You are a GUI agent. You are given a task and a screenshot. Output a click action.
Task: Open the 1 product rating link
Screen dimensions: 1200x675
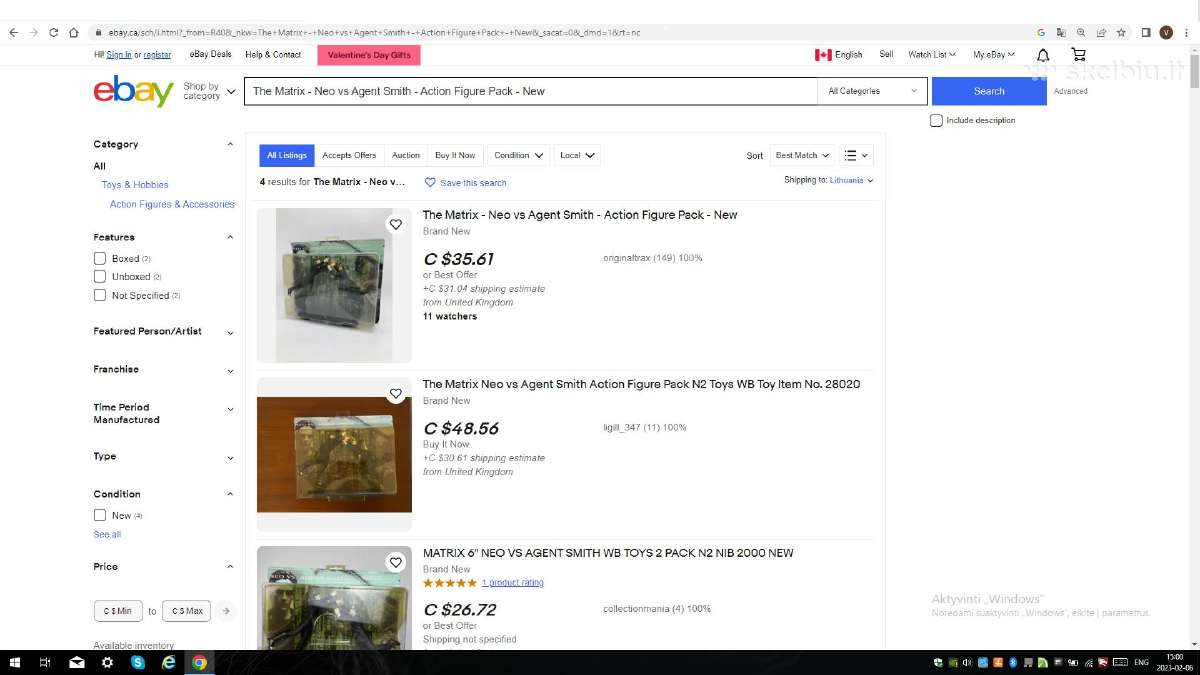[512, 583]
